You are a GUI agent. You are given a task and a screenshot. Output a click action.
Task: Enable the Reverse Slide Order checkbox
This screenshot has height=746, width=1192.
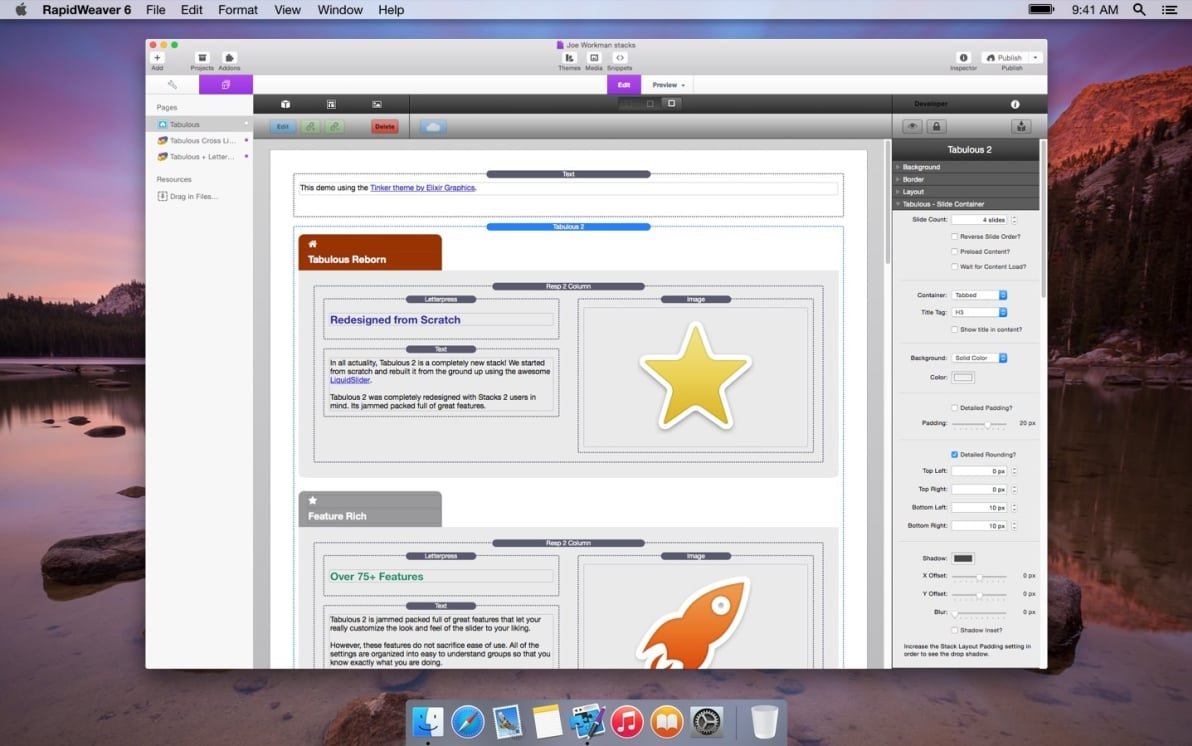coord(954,237)
